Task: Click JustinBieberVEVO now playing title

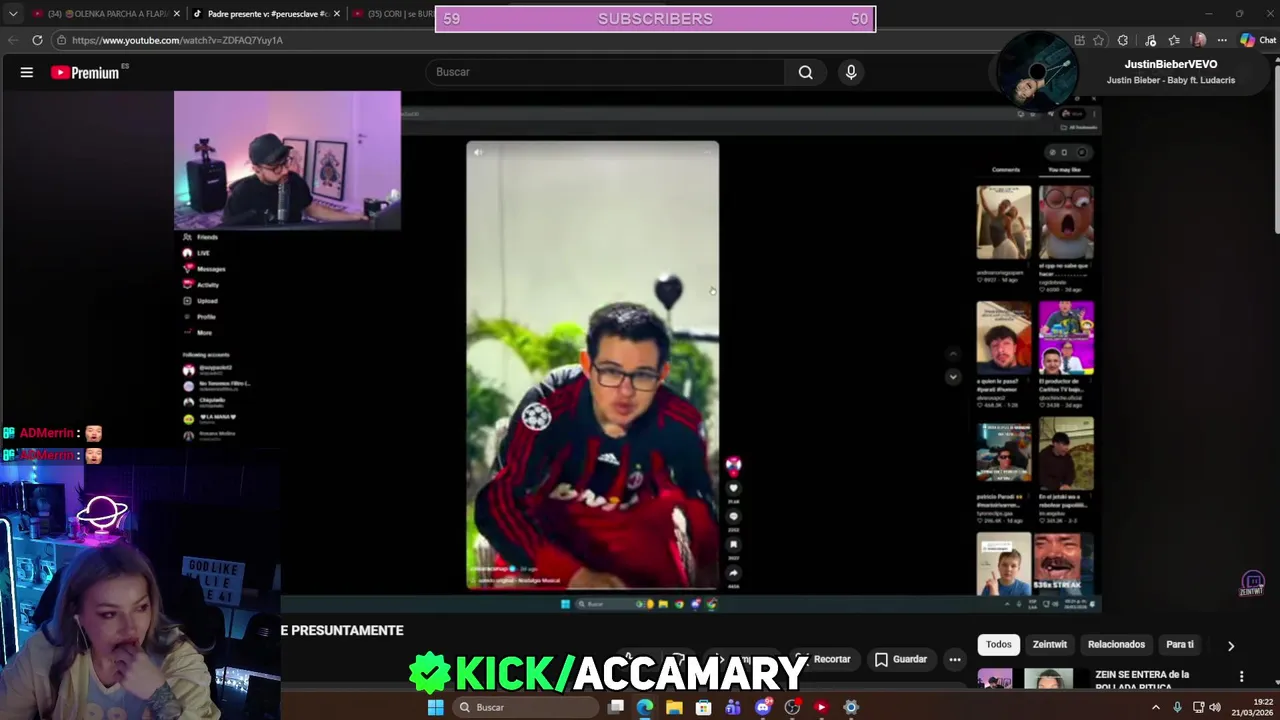Action: 1170,64
